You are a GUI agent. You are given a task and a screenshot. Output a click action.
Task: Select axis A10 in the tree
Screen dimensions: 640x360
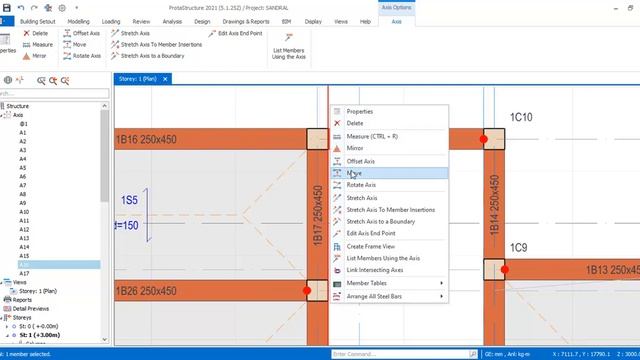click(24, 212)
